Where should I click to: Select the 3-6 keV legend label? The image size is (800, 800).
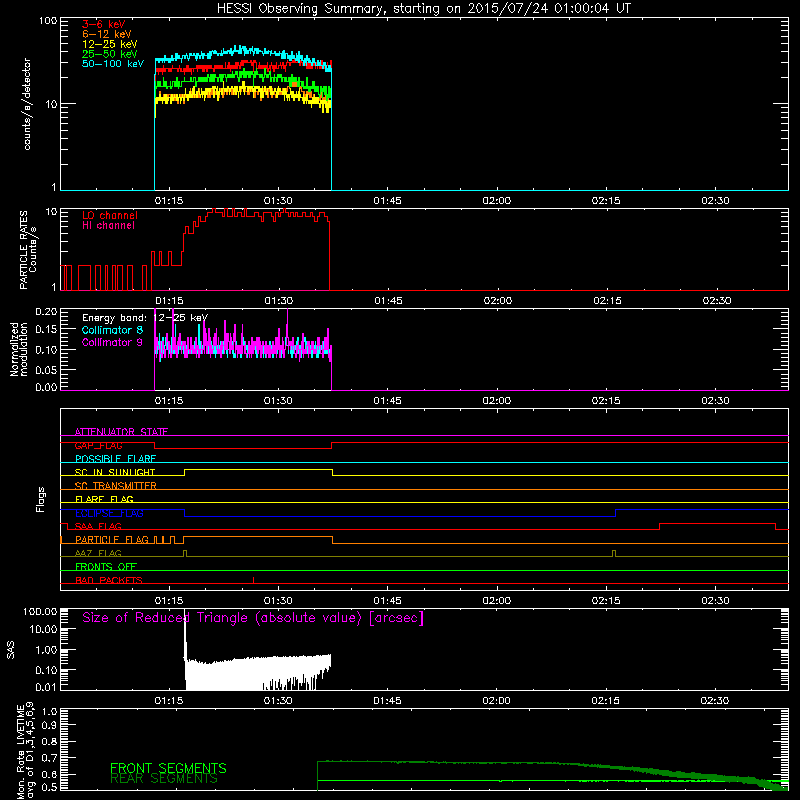(104, 24)
